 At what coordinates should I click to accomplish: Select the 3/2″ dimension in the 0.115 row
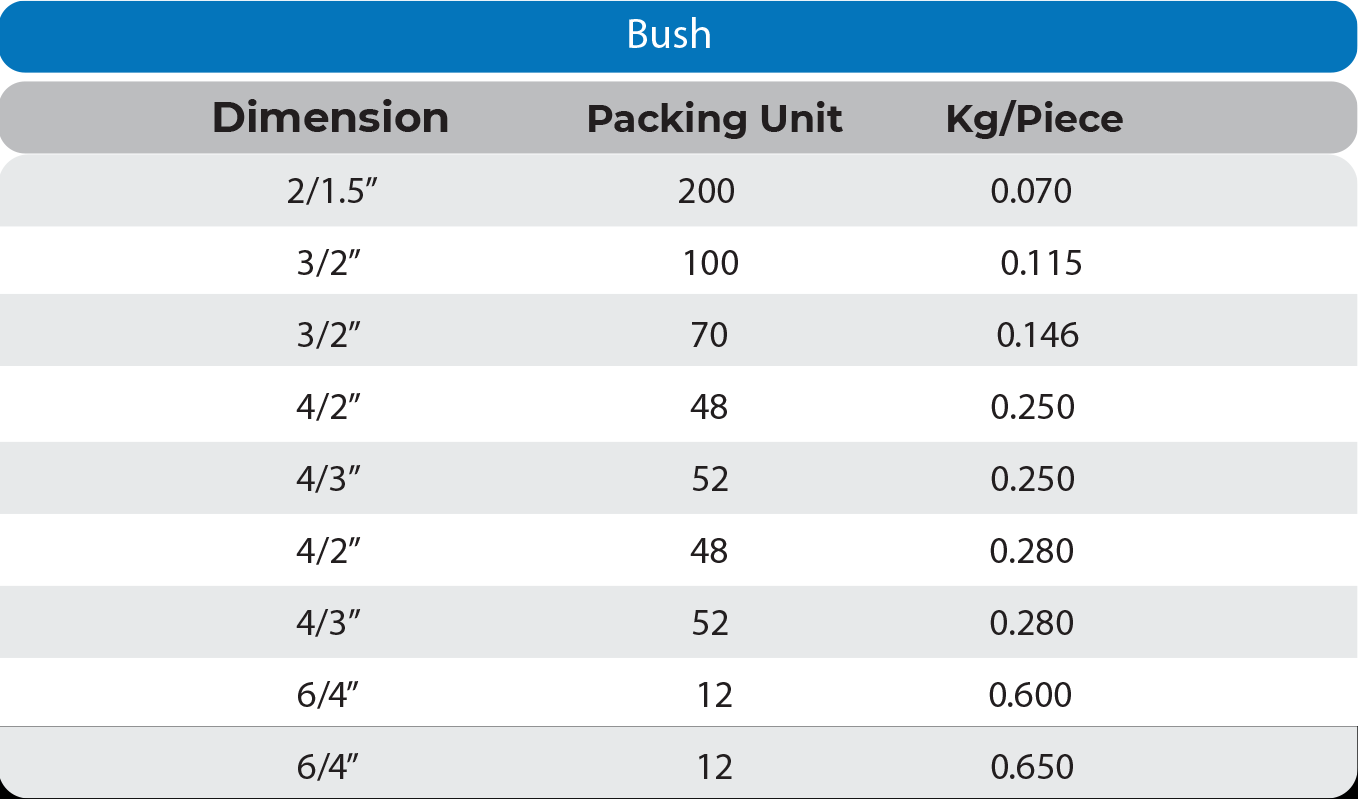coord(328,263)
